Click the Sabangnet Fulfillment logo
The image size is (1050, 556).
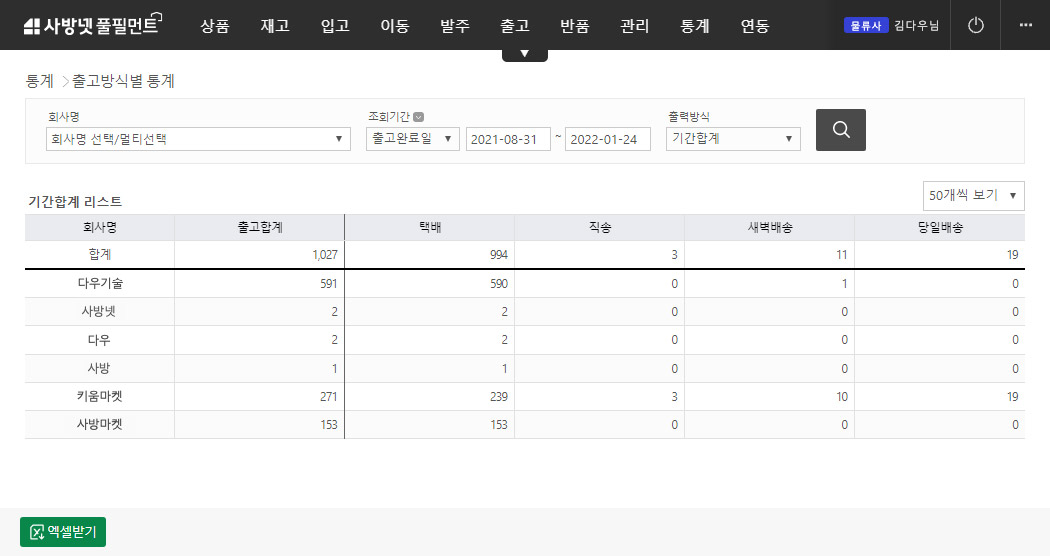pos(91,26)
